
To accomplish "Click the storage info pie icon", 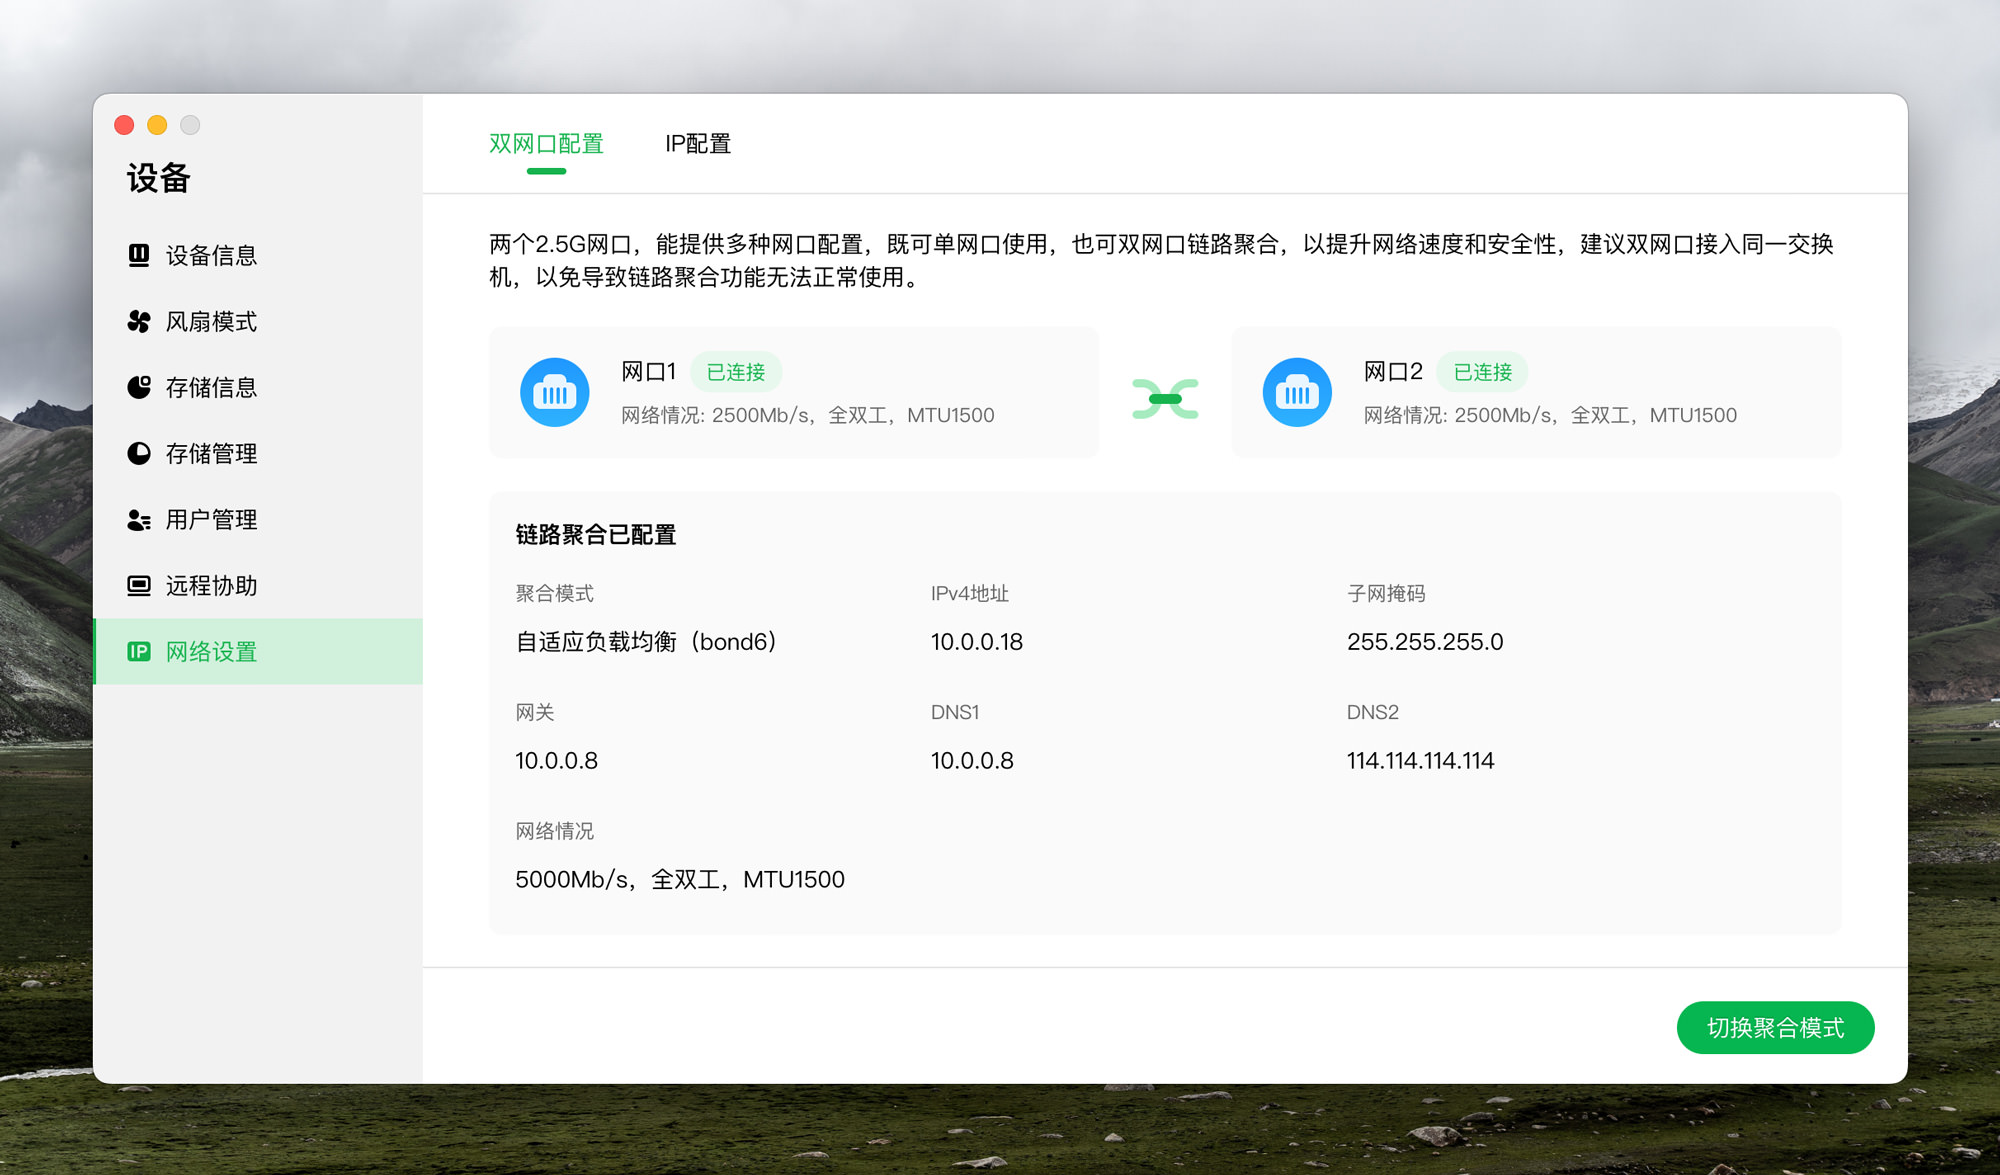I will pos(139,387).
